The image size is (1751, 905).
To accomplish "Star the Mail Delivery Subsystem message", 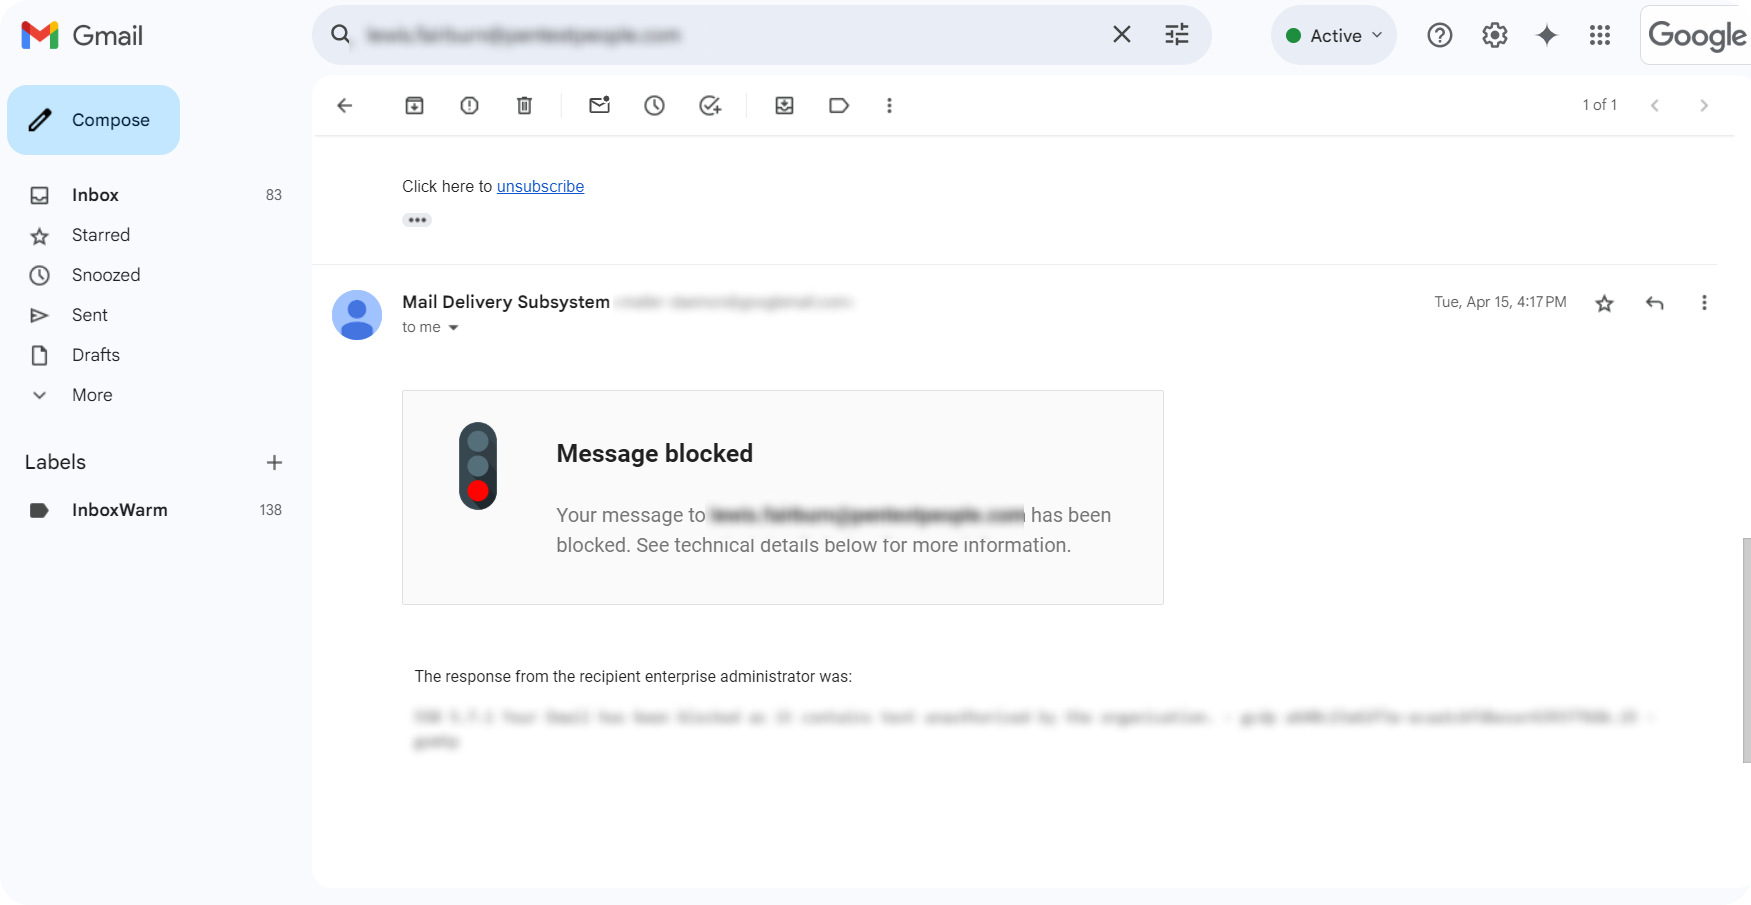I will [1605, 303].
